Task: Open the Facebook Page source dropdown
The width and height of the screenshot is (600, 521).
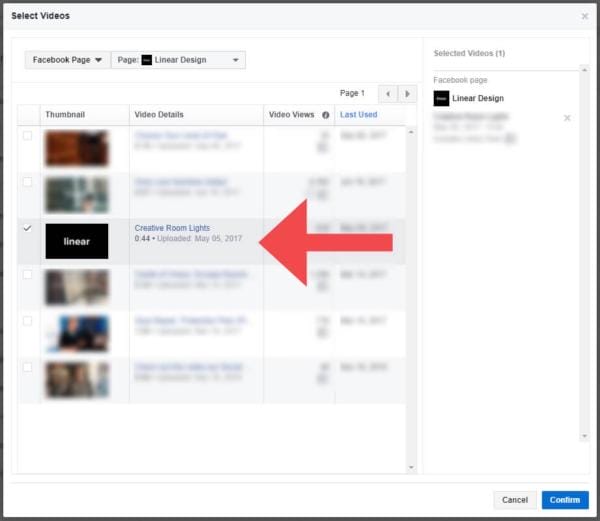Action: point(67,60)
